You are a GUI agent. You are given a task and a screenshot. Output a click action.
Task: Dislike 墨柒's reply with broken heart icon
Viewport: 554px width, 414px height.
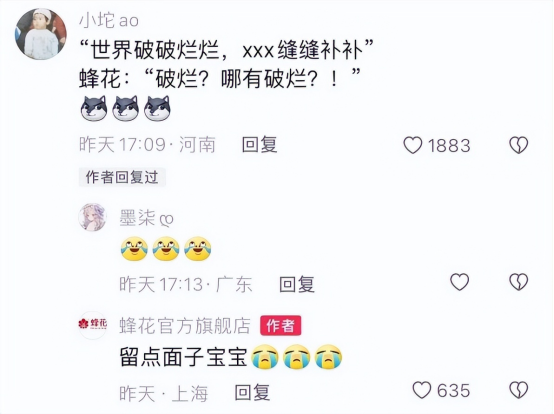coord(519,282)
